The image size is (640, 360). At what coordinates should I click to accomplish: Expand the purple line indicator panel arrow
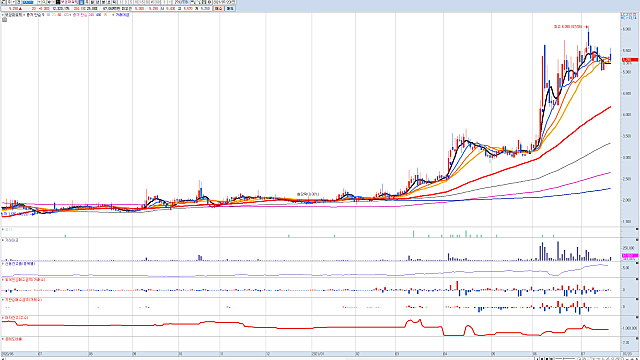(x=3, y=264)
